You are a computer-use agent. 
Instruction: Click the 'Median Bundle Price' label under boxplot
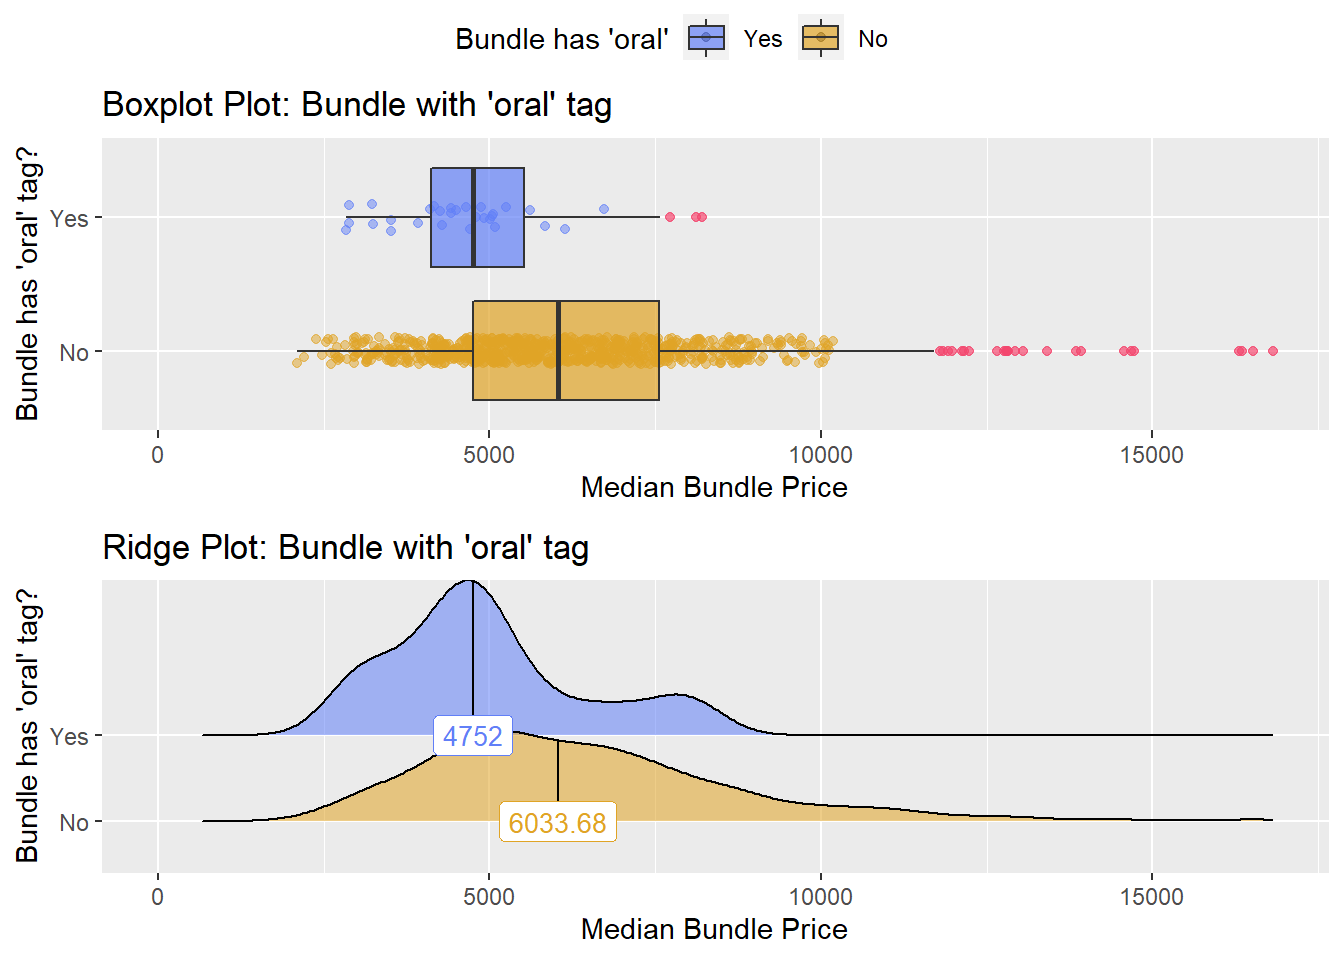[714, 487]
